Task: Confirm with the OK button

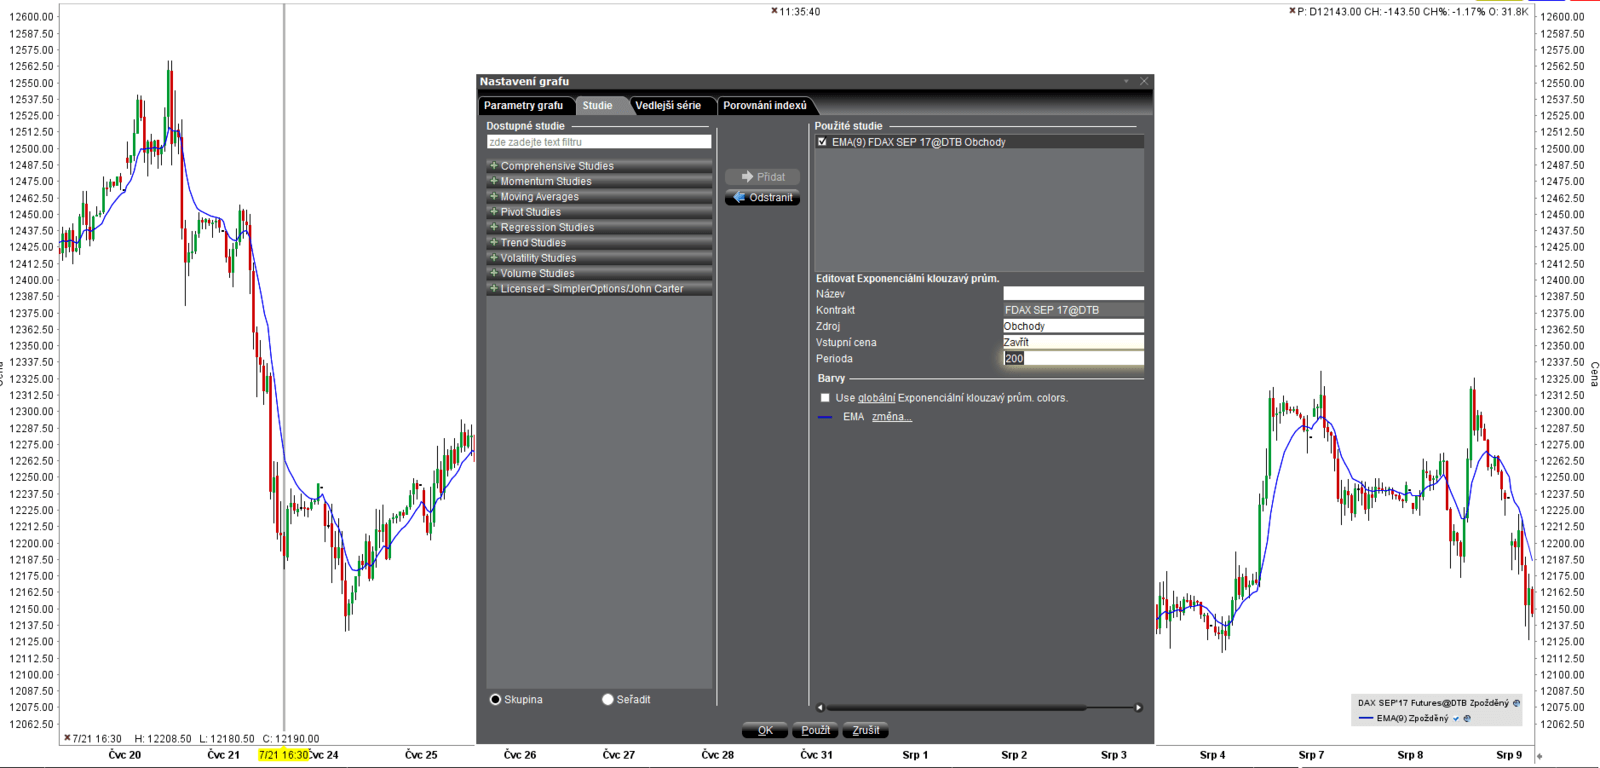Action: [x=765, y=730]
